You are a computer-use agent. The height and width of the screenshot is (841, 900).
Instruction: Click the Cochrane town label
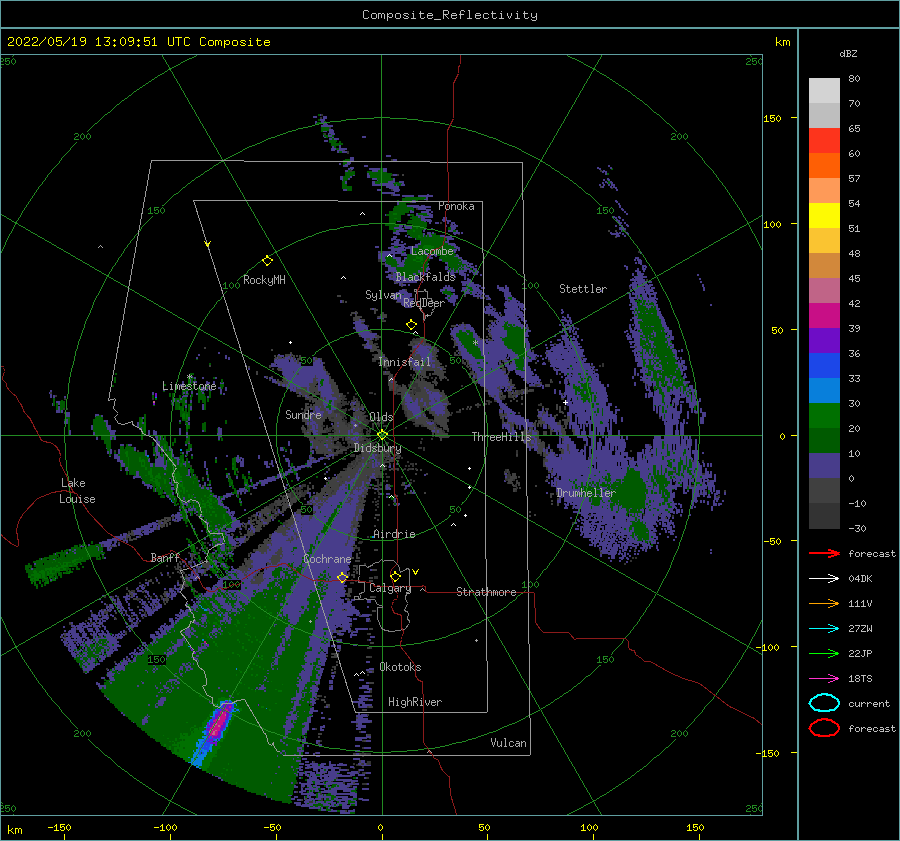(327, 559)
